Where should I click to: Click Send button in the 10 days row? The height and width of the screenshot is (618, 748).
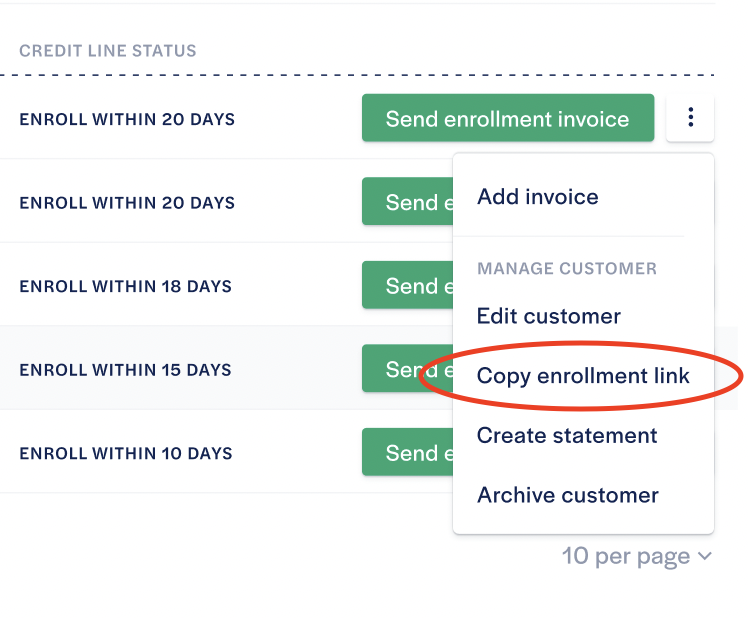(407, 453)
